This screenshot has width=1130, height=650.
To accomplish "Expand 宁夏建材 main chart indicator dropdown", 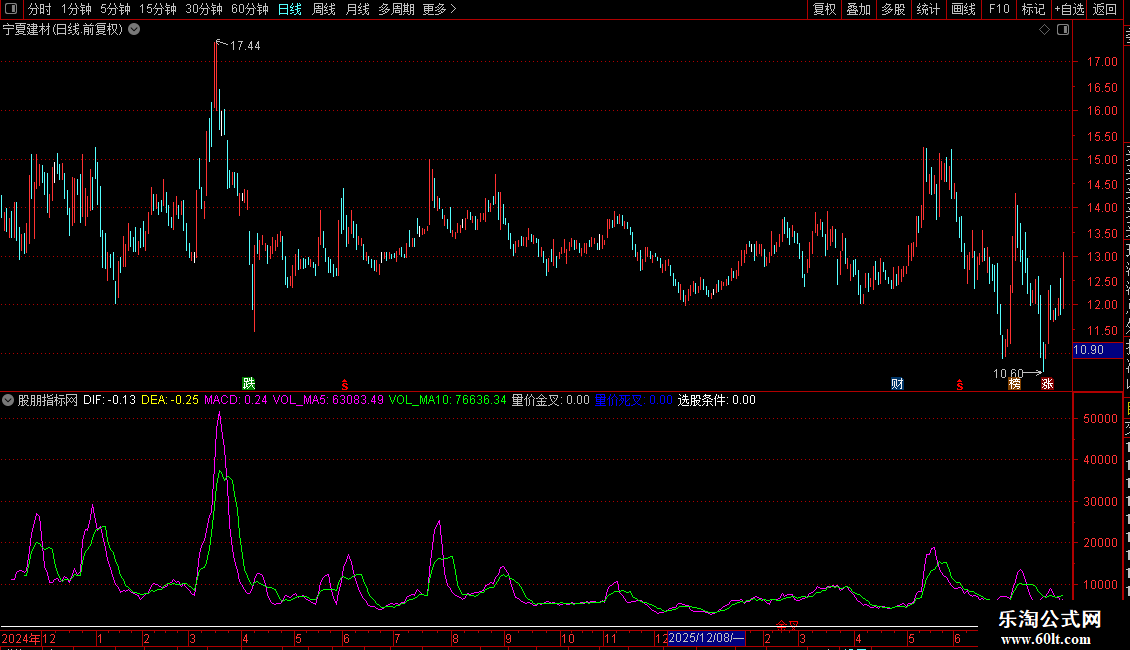I will pos(134,30).
